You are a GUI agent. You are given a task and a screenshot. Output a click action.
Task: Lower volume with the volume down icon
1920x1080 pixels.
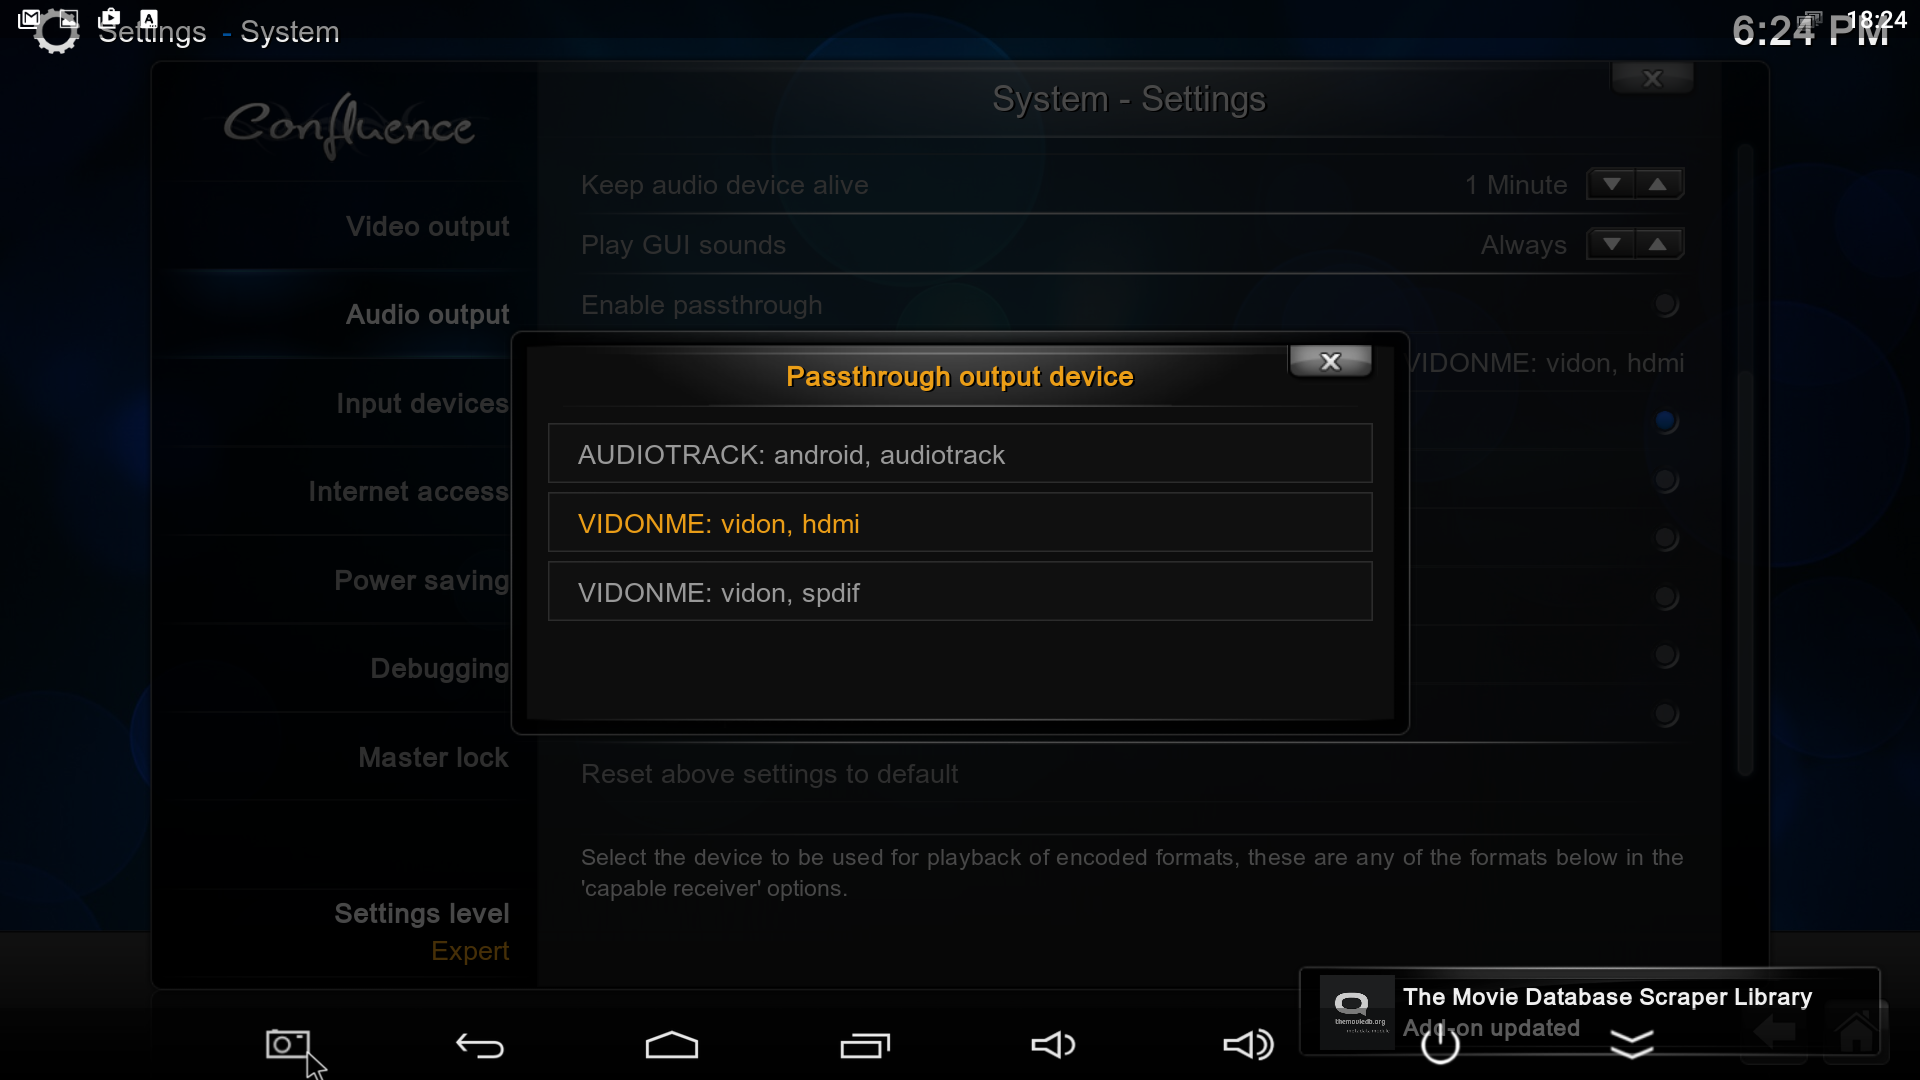(1053, 1045)
